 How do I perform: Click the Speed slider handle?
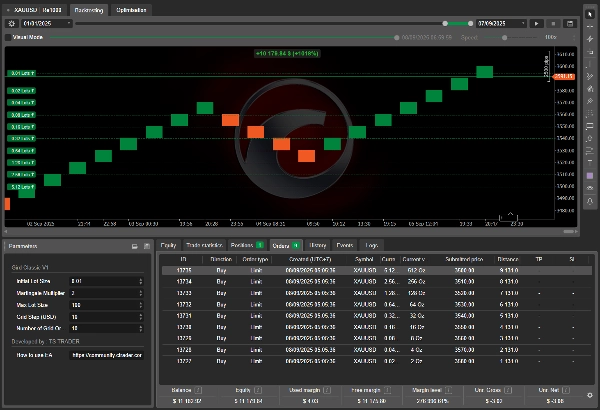click(x=505, y=38)
